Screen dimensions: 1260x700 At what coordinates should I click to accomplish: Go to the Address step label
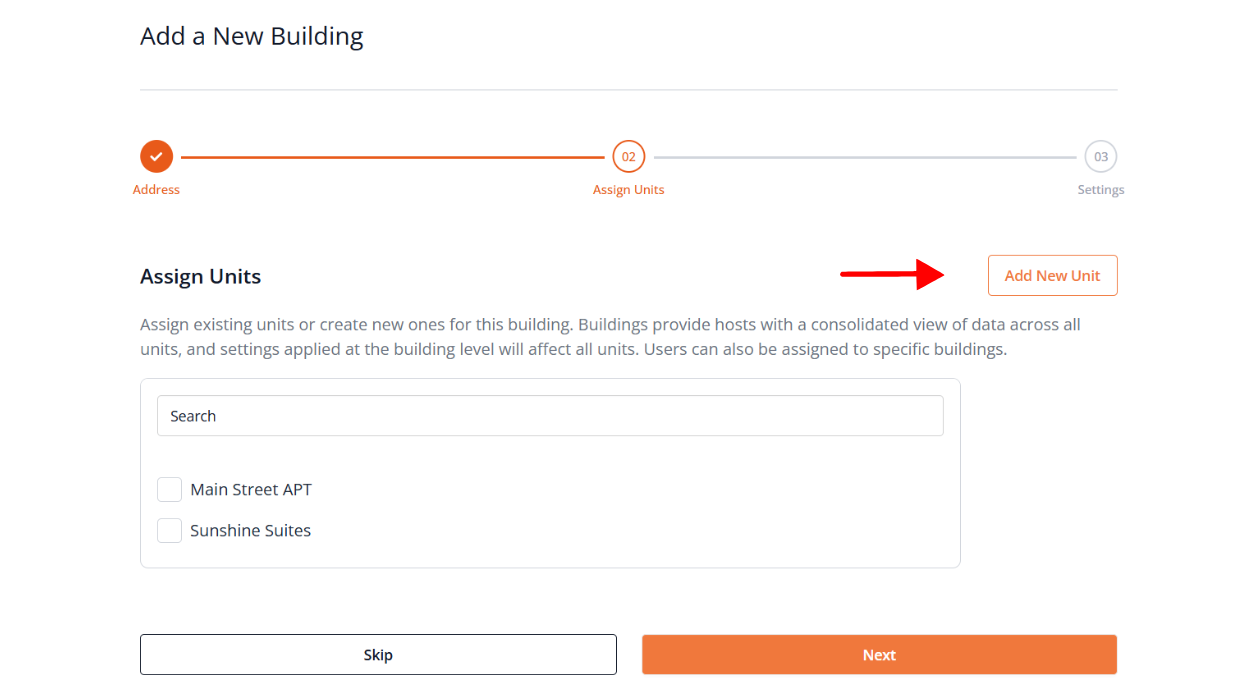click(156, 190)
